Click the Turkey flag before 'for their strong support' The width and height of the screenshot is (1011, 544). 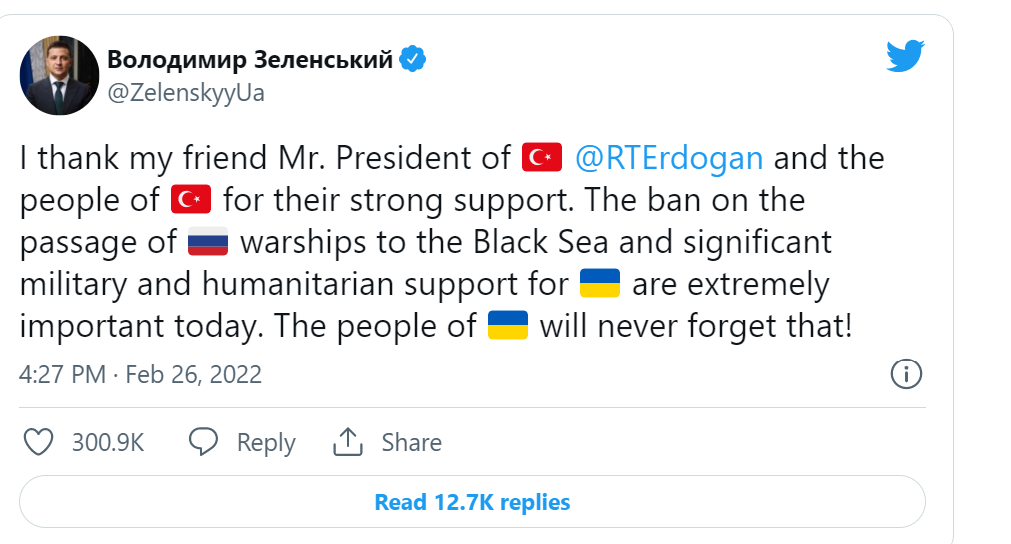191,200
